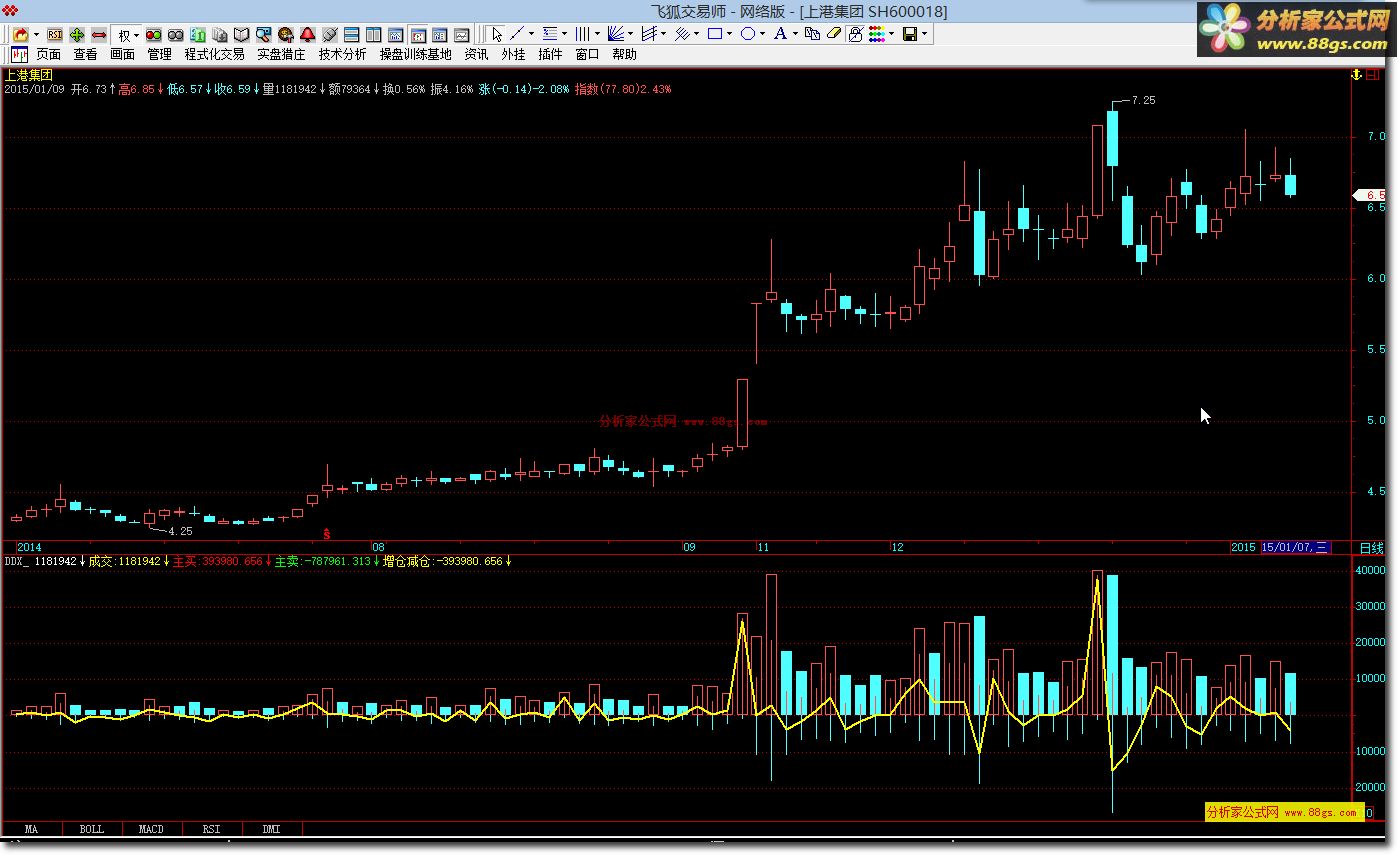Click the red horizontal double-arrow icon
Screen dimensions: 1399x855
[x=98, y=34]
